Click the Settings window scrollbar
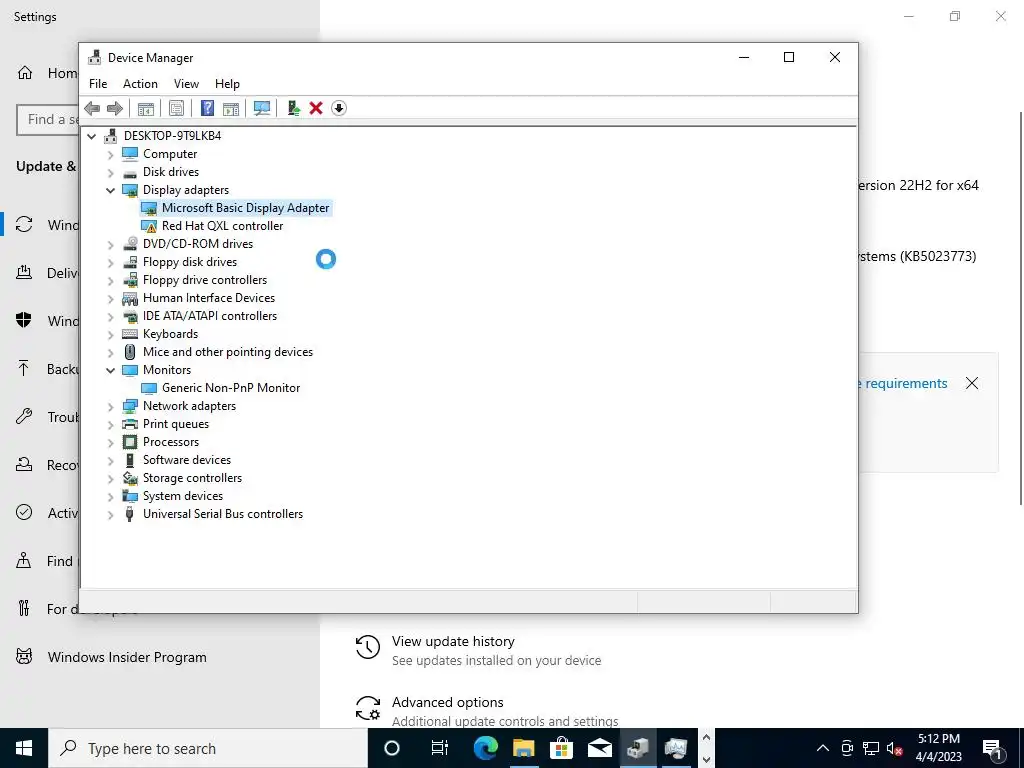1024x768 pixels. (1020, 308)
